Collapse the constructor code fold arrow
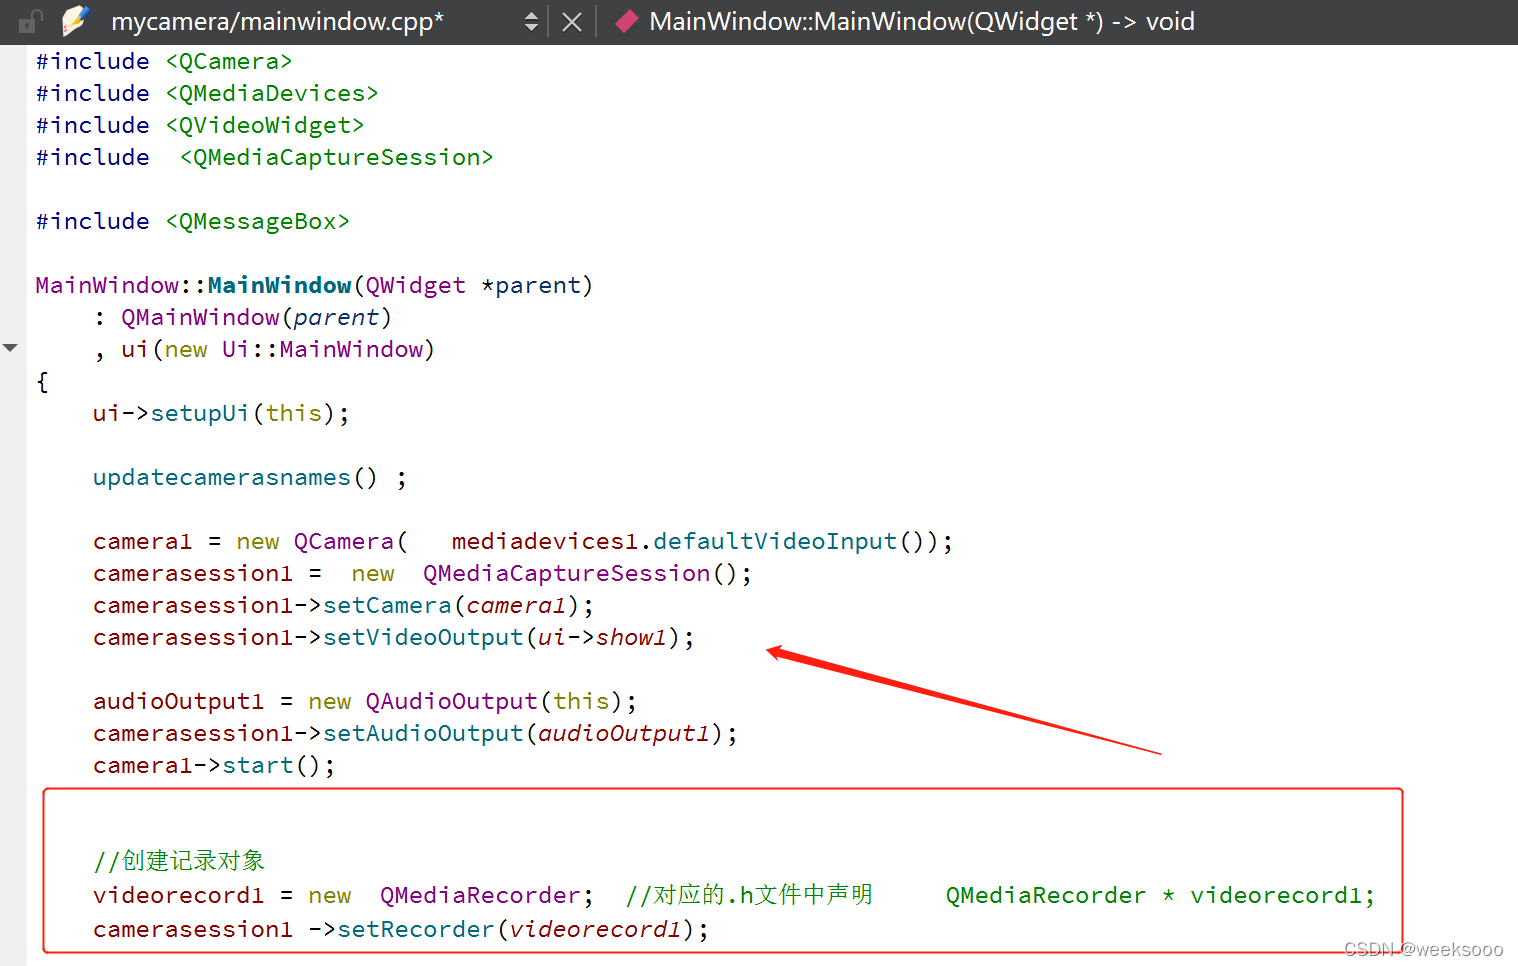 coord(10,348)
